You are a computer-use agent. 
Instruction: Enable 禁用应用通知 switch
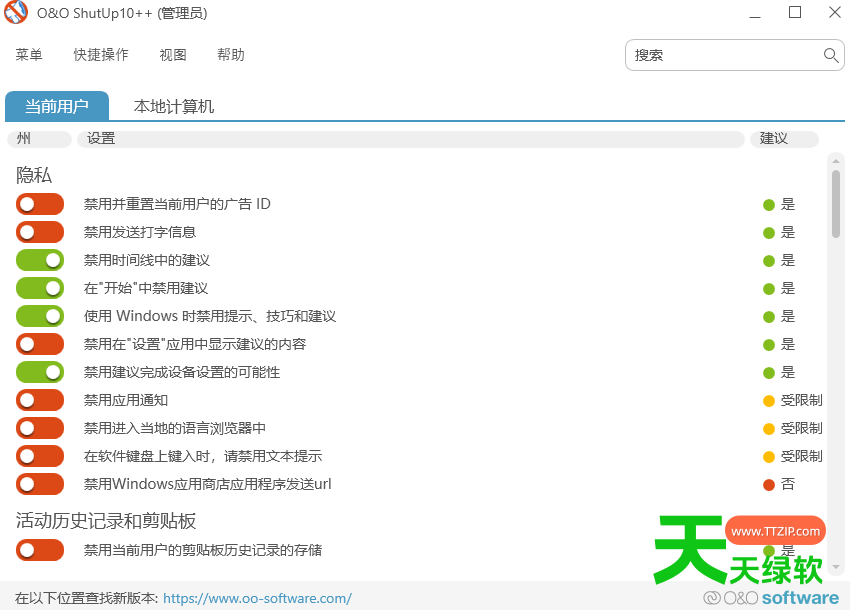coord(40,400)
